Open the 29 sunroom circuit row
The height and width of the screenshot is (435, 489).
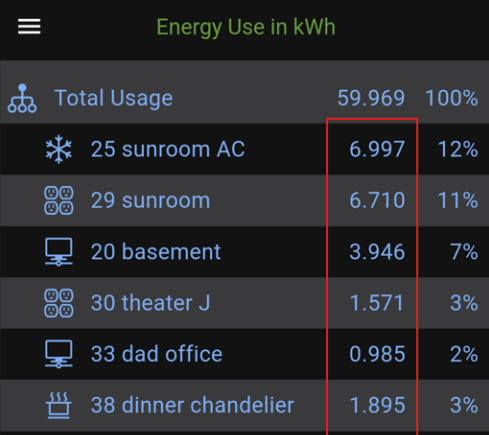coord(244,200)
